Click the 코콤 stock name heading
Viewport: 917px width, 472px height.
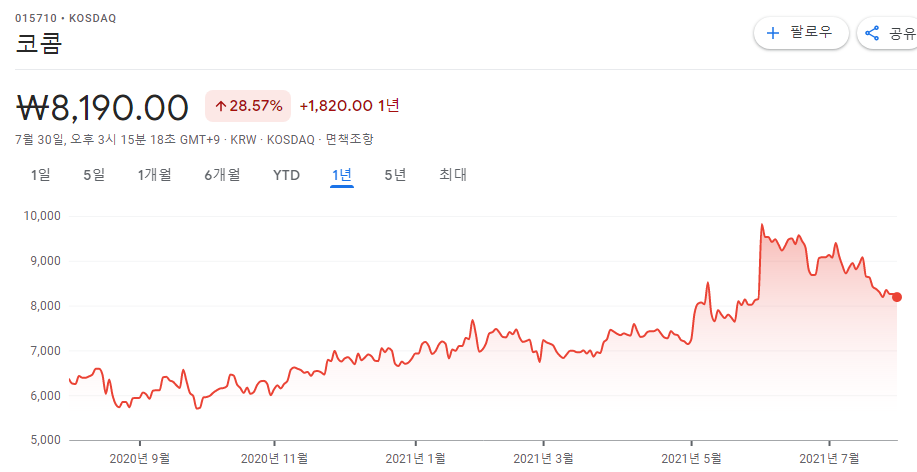pyautogui.click(x=39, y=44)
